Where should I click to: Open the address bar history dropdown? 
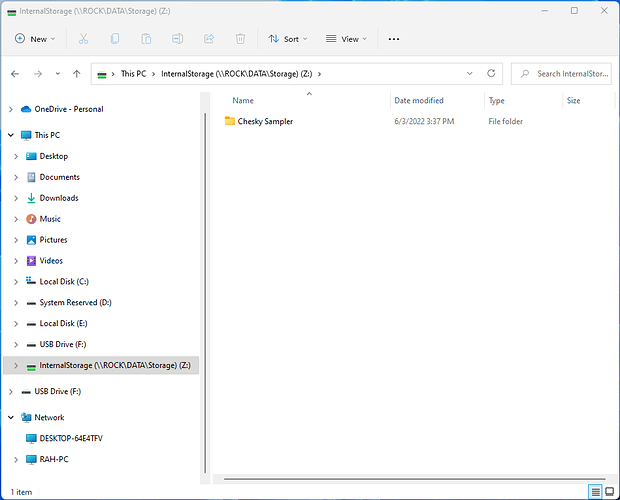pyautogui.click(x=470, y=74)
